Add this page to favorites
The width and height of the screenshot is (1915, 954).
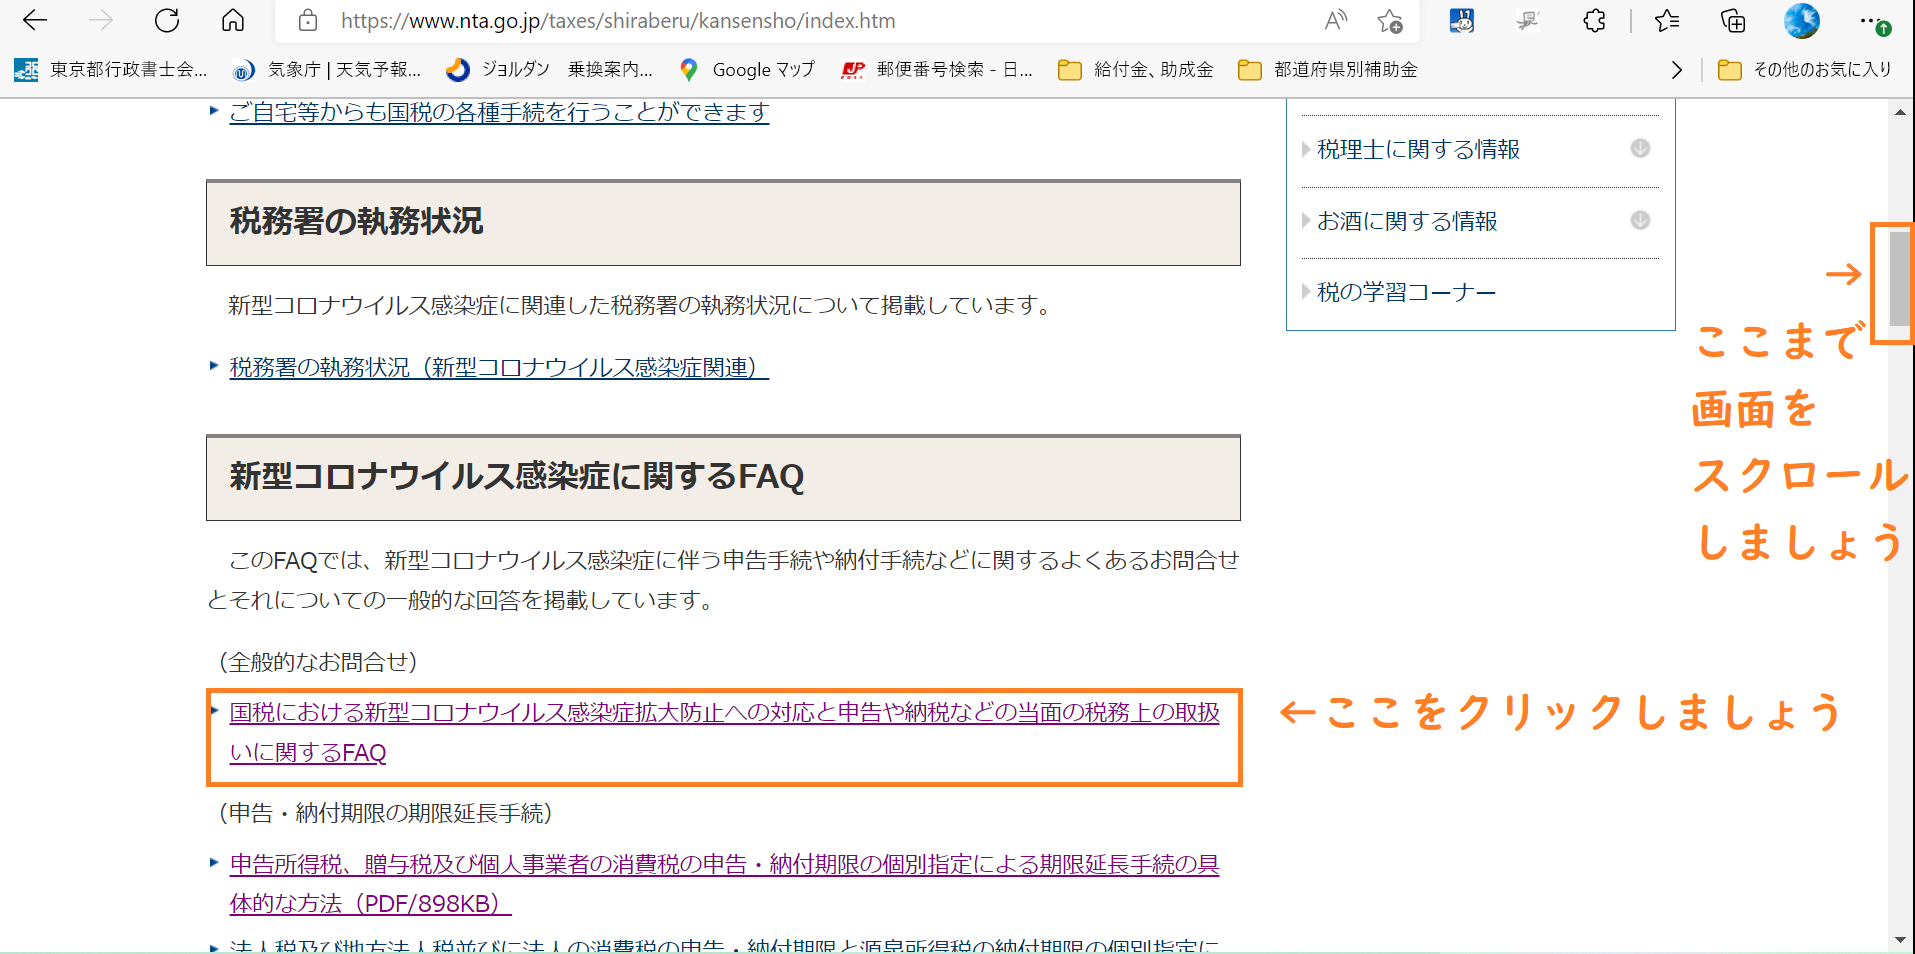pyautogui.click(x=1389, y=21)
